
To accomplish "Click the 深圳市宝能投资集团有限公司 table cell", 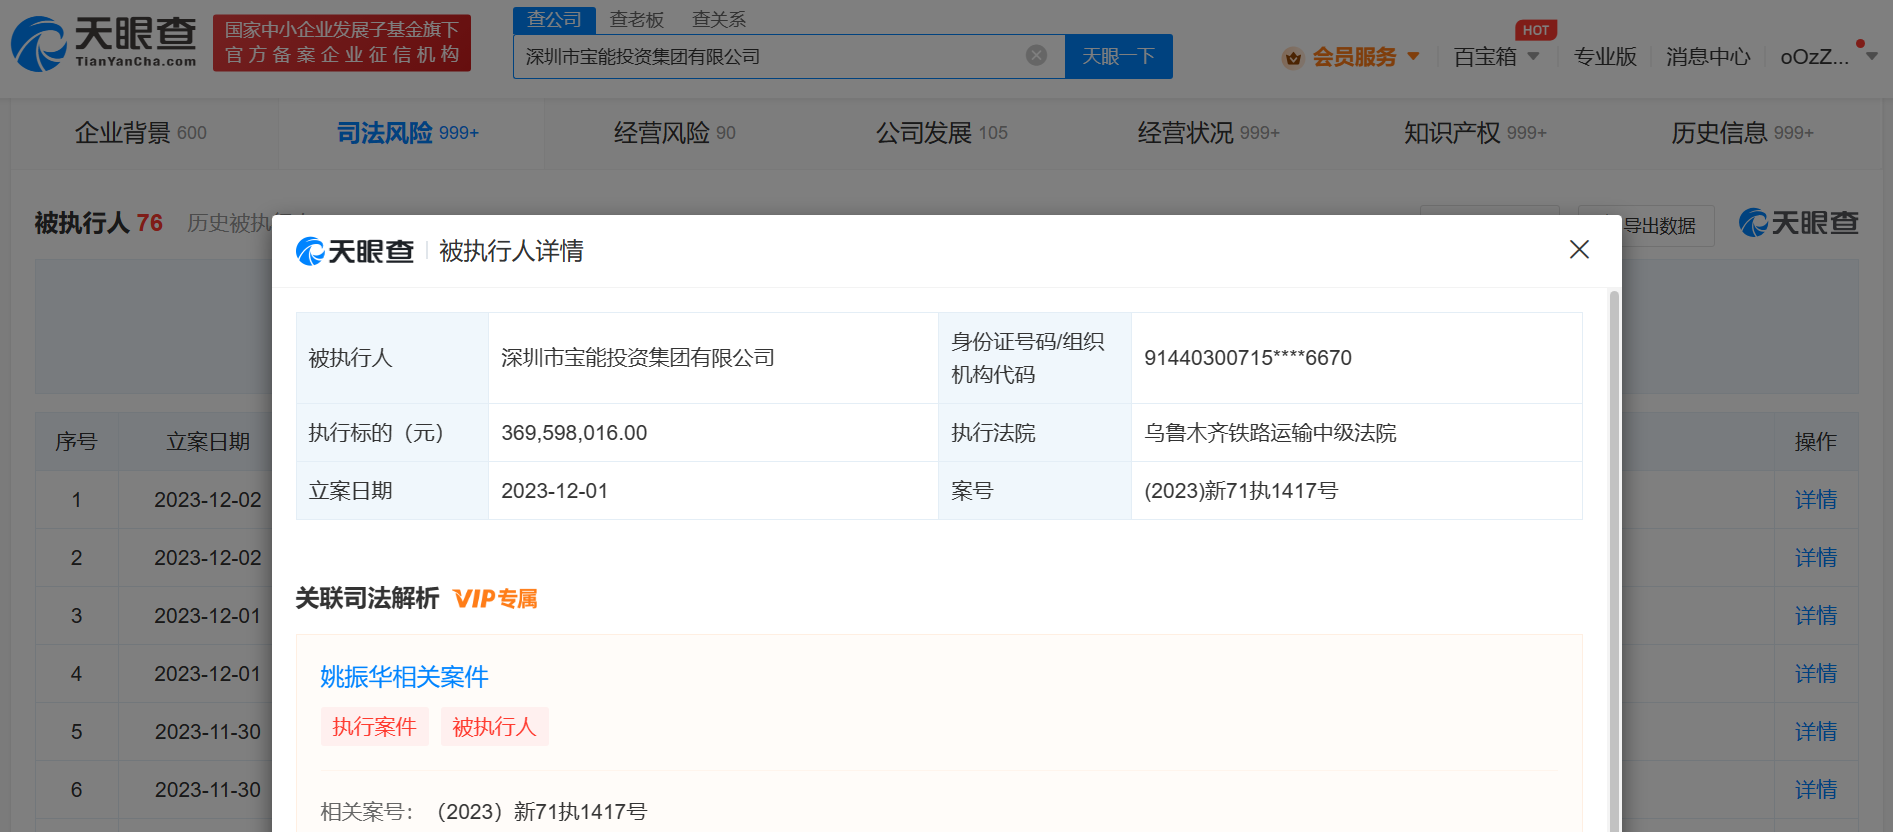I will 713,358.
